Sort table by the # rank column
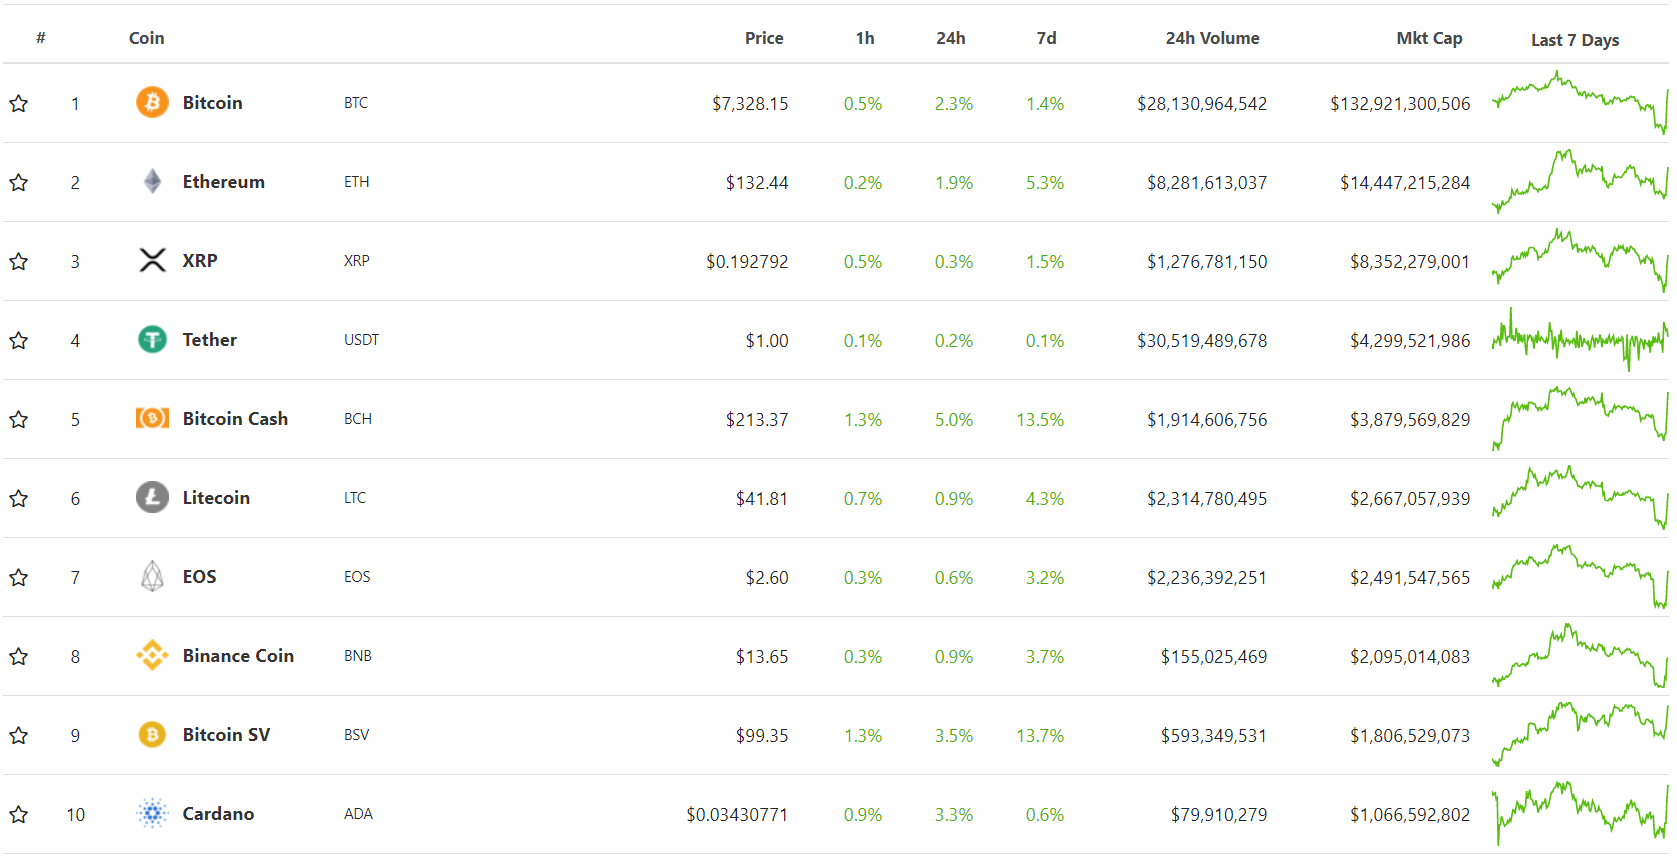Screen dimensions: 1677x857 click(x=41, y=38)
